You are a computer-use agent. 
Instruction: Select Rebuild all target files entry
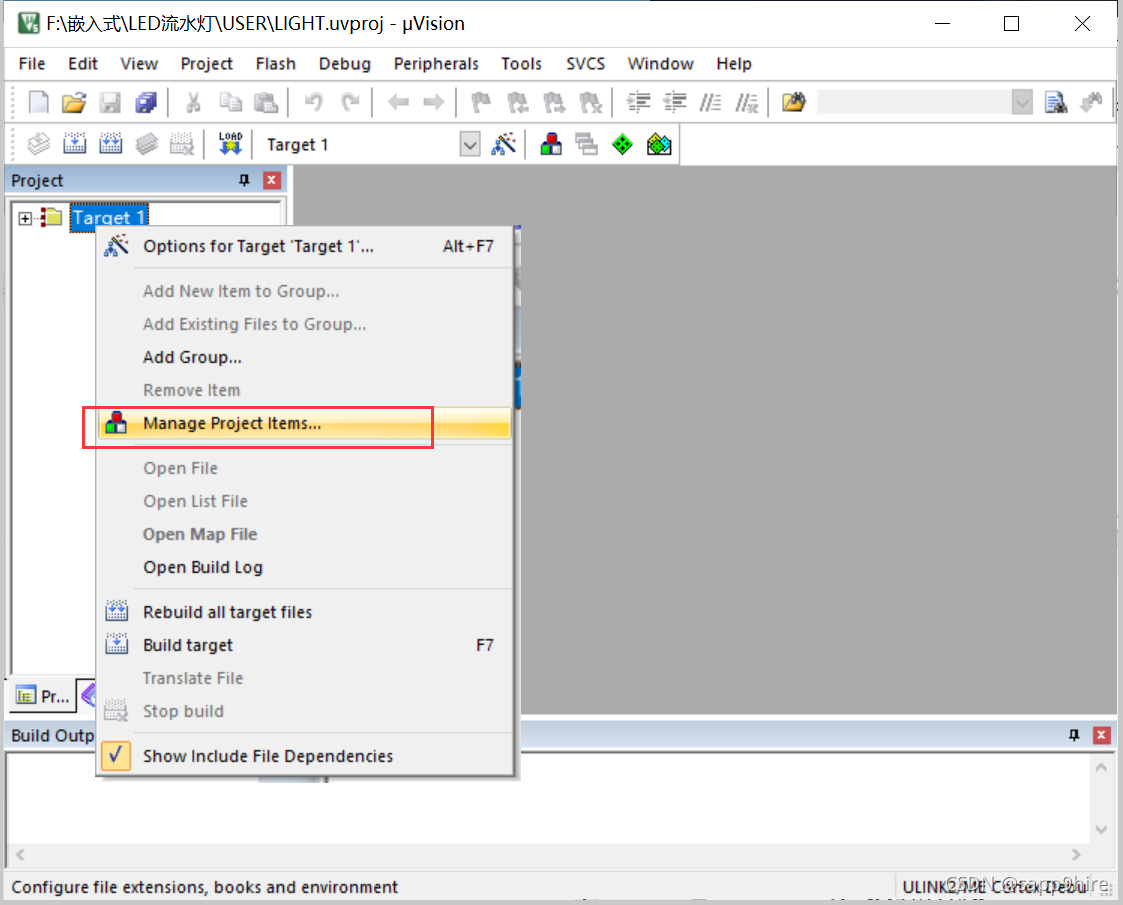(x=305, y=612)
